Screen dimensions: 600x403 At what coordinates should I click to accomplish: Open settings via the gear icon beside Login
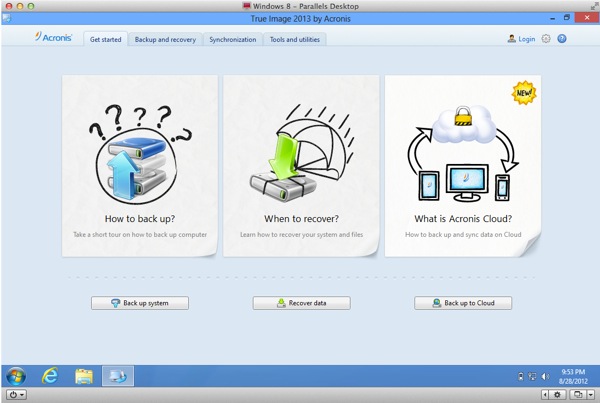click(546, 39)
